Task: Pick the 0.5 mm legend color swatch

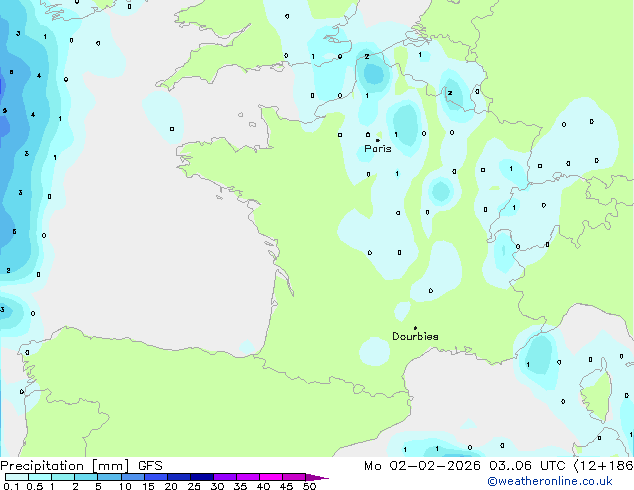Action: [x=40, y=477]
